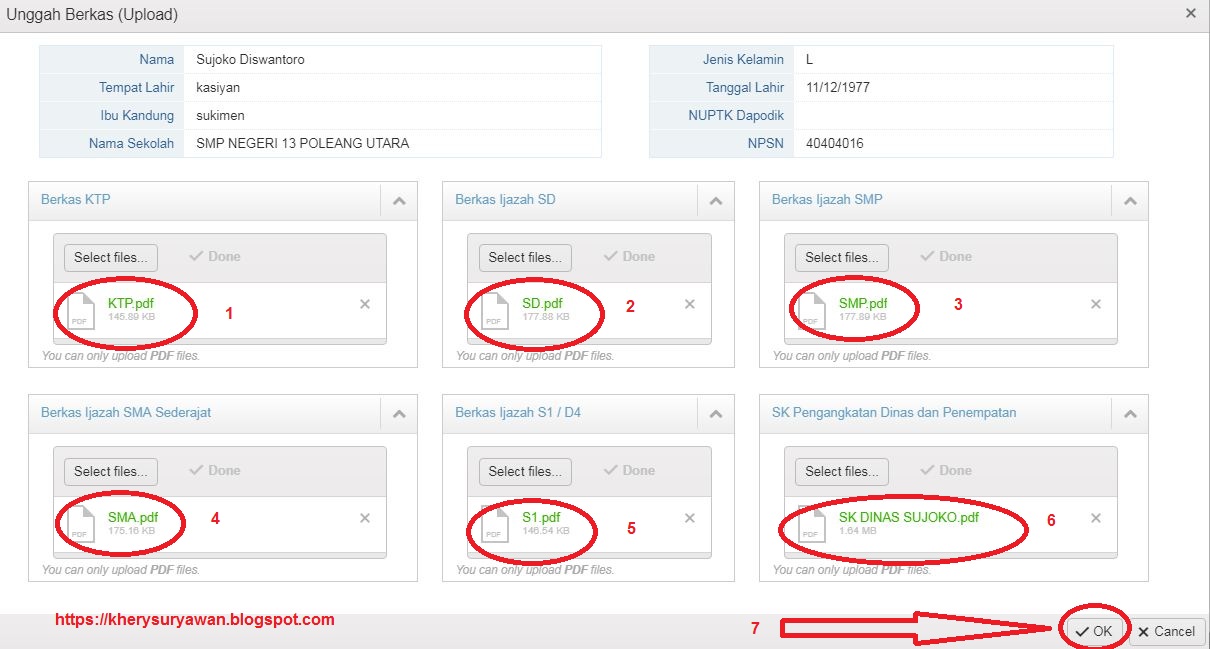The image size is (1210, 649).
Task: Collapse the Berkas Ijazah SD panel
Action: [x=715, y=200]
